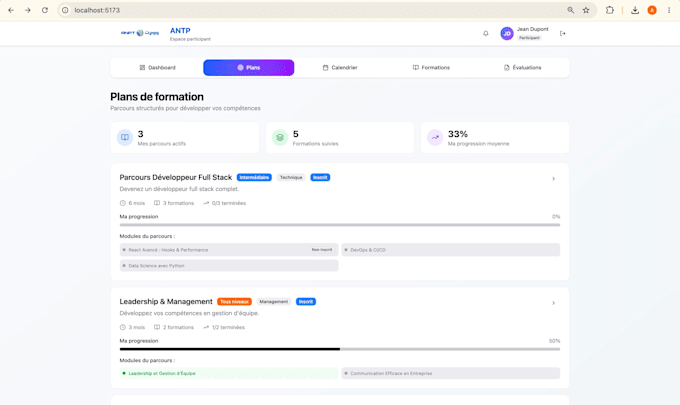Click the Full Stack progression bar at 0%
The image size is (680, 405).
pos(340,225)
